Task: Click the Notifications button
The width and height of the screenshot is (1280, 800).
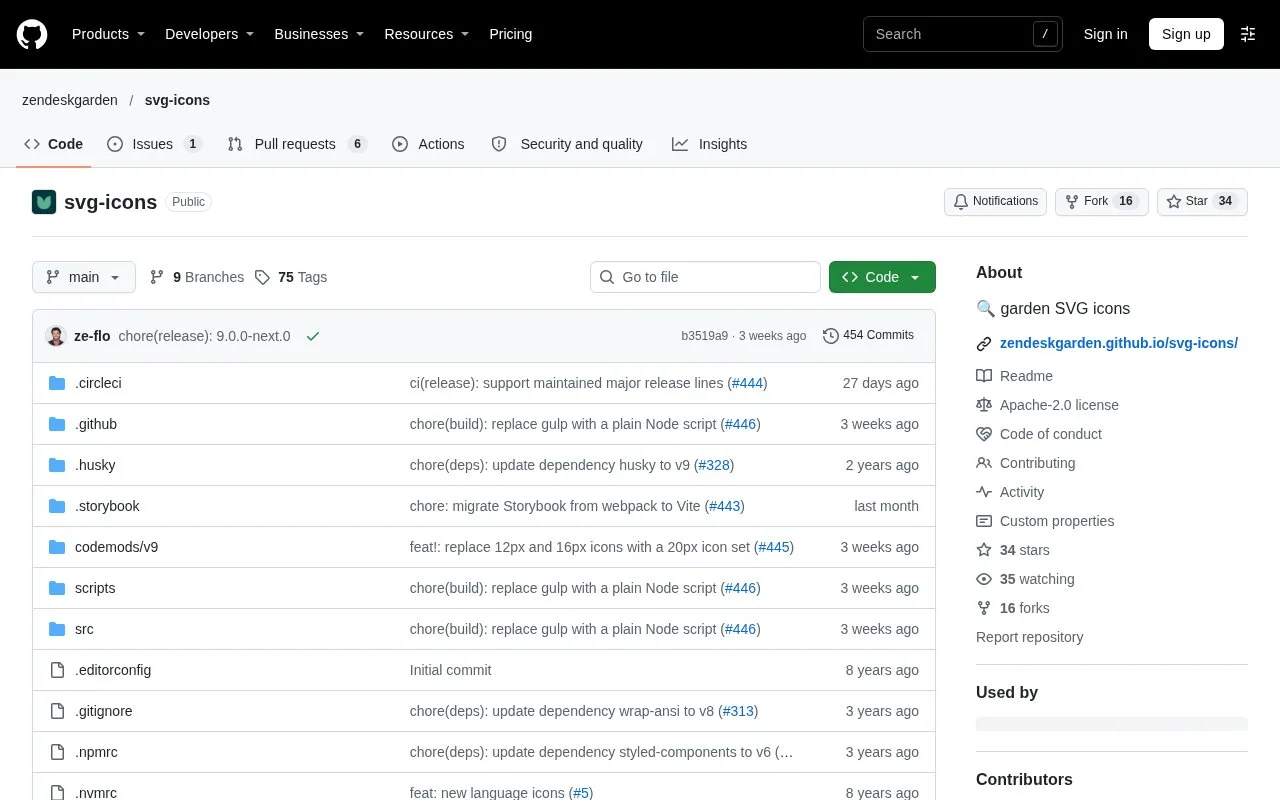Action: point(995,201)
